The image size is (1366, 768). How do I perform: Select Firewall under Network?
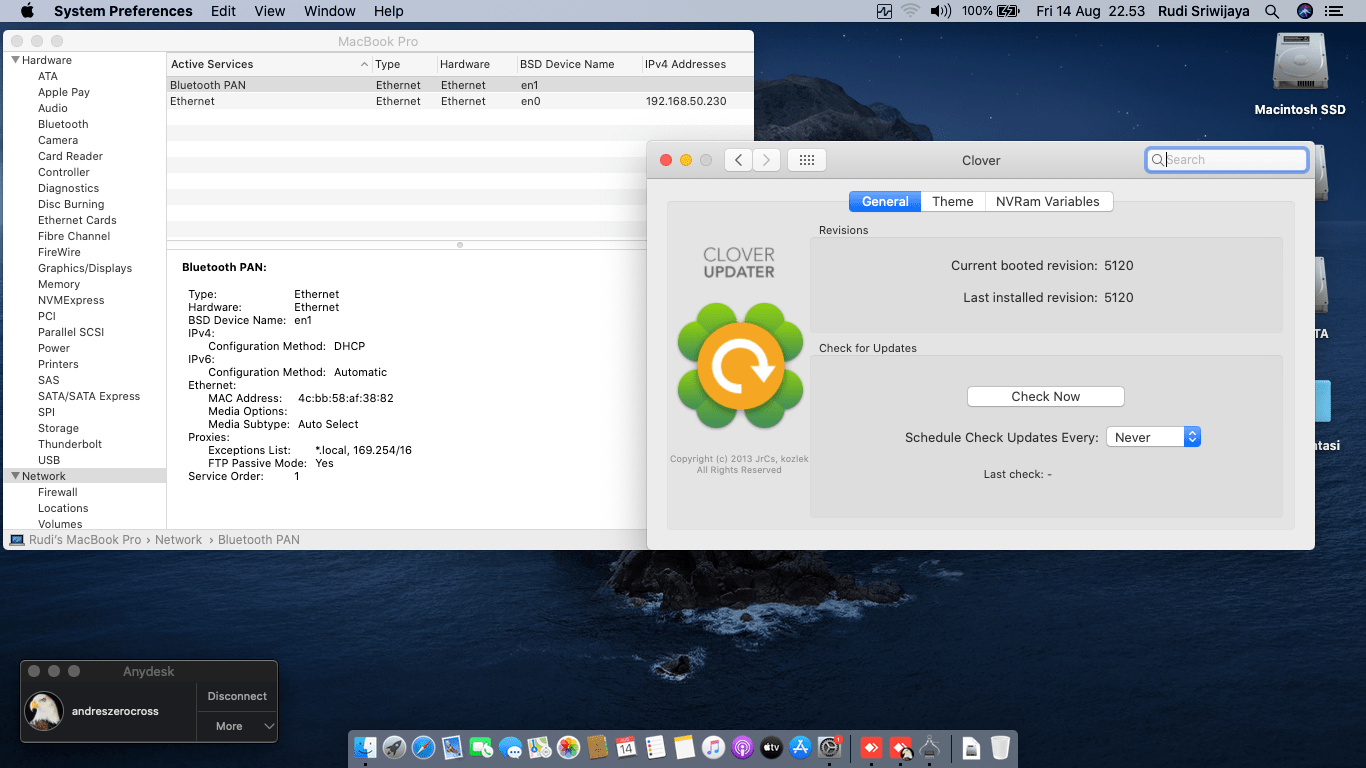[x=58, y=492]
